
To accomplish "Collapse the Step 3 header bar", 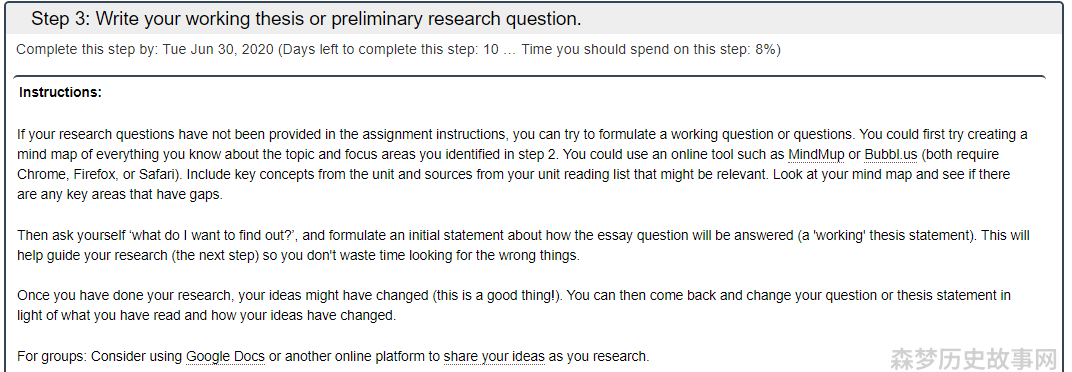I will (x=535, y=19).
